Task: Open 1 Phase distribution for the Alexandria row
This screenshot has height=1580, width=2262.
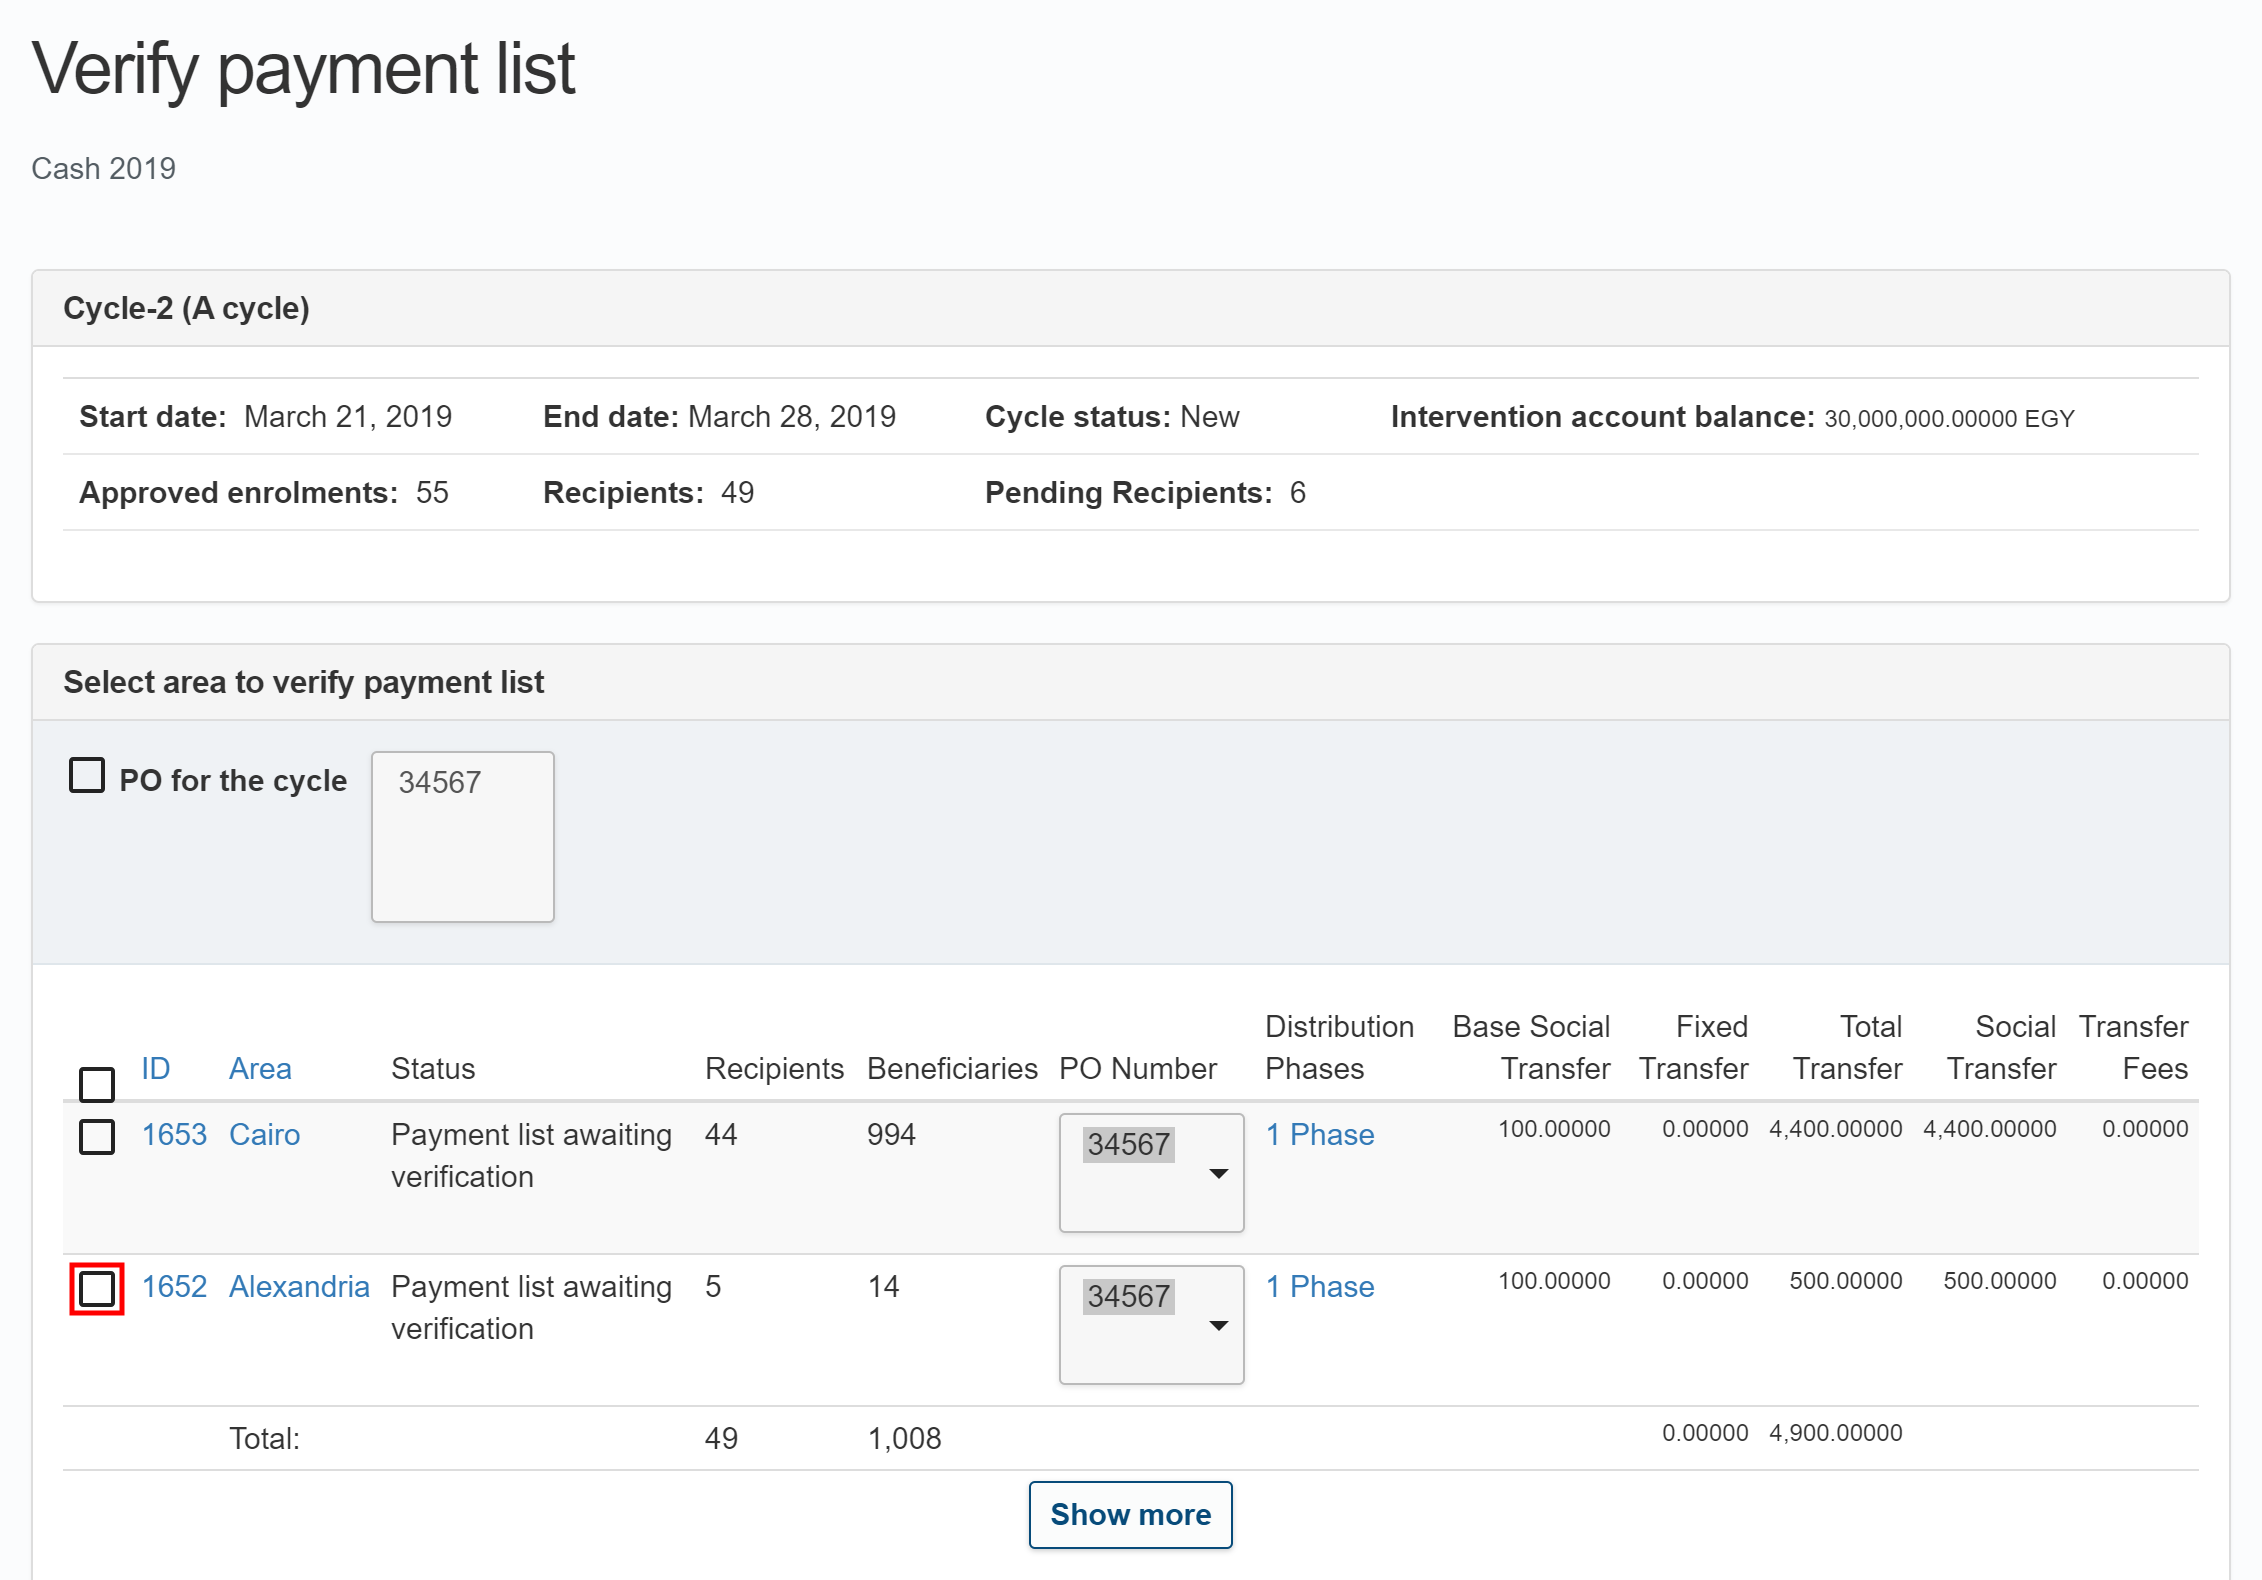Action: tap(1319, 1286)
